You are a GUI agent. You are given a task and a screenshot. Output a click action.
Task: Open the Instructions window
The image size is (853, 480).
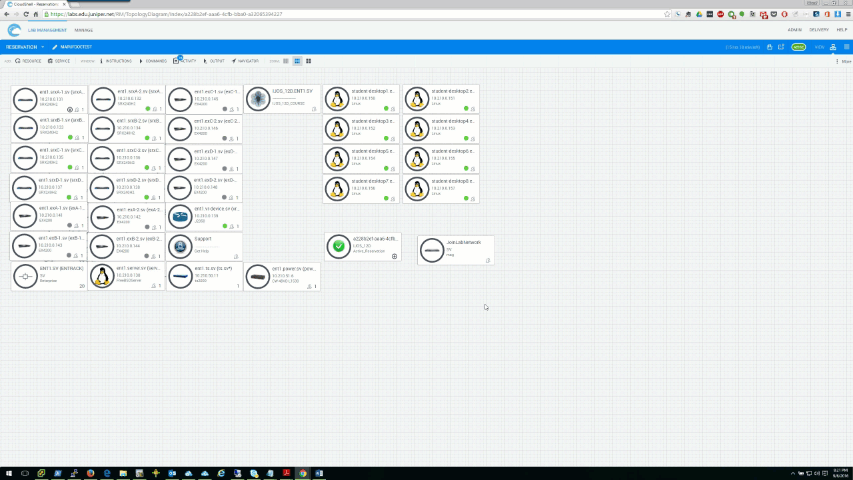tap(116, 61)
